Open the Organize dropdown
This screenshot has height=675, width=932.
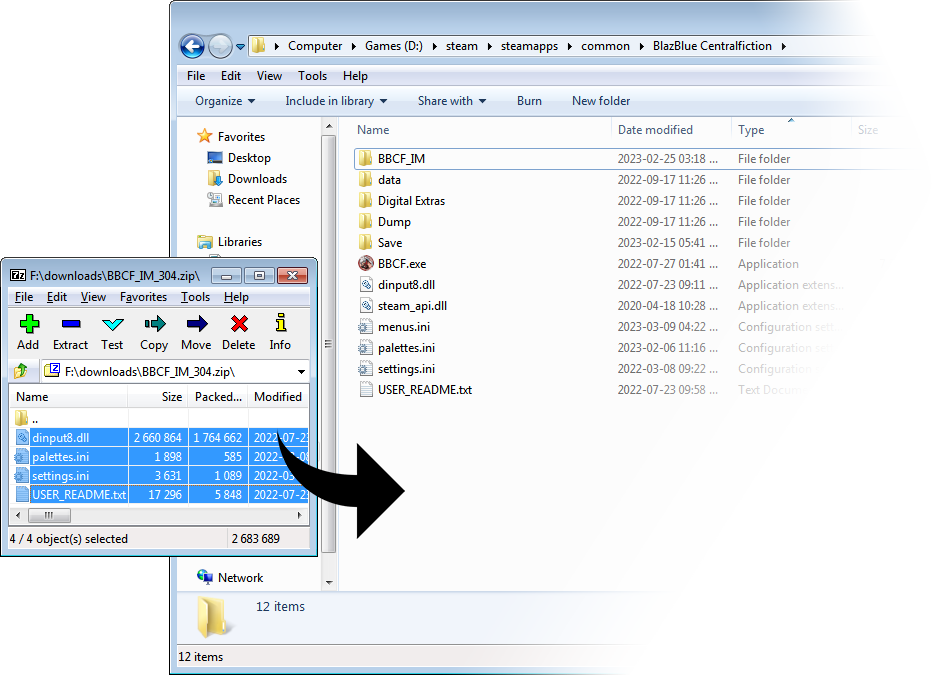pyautogui.click(x=225, y=101)
